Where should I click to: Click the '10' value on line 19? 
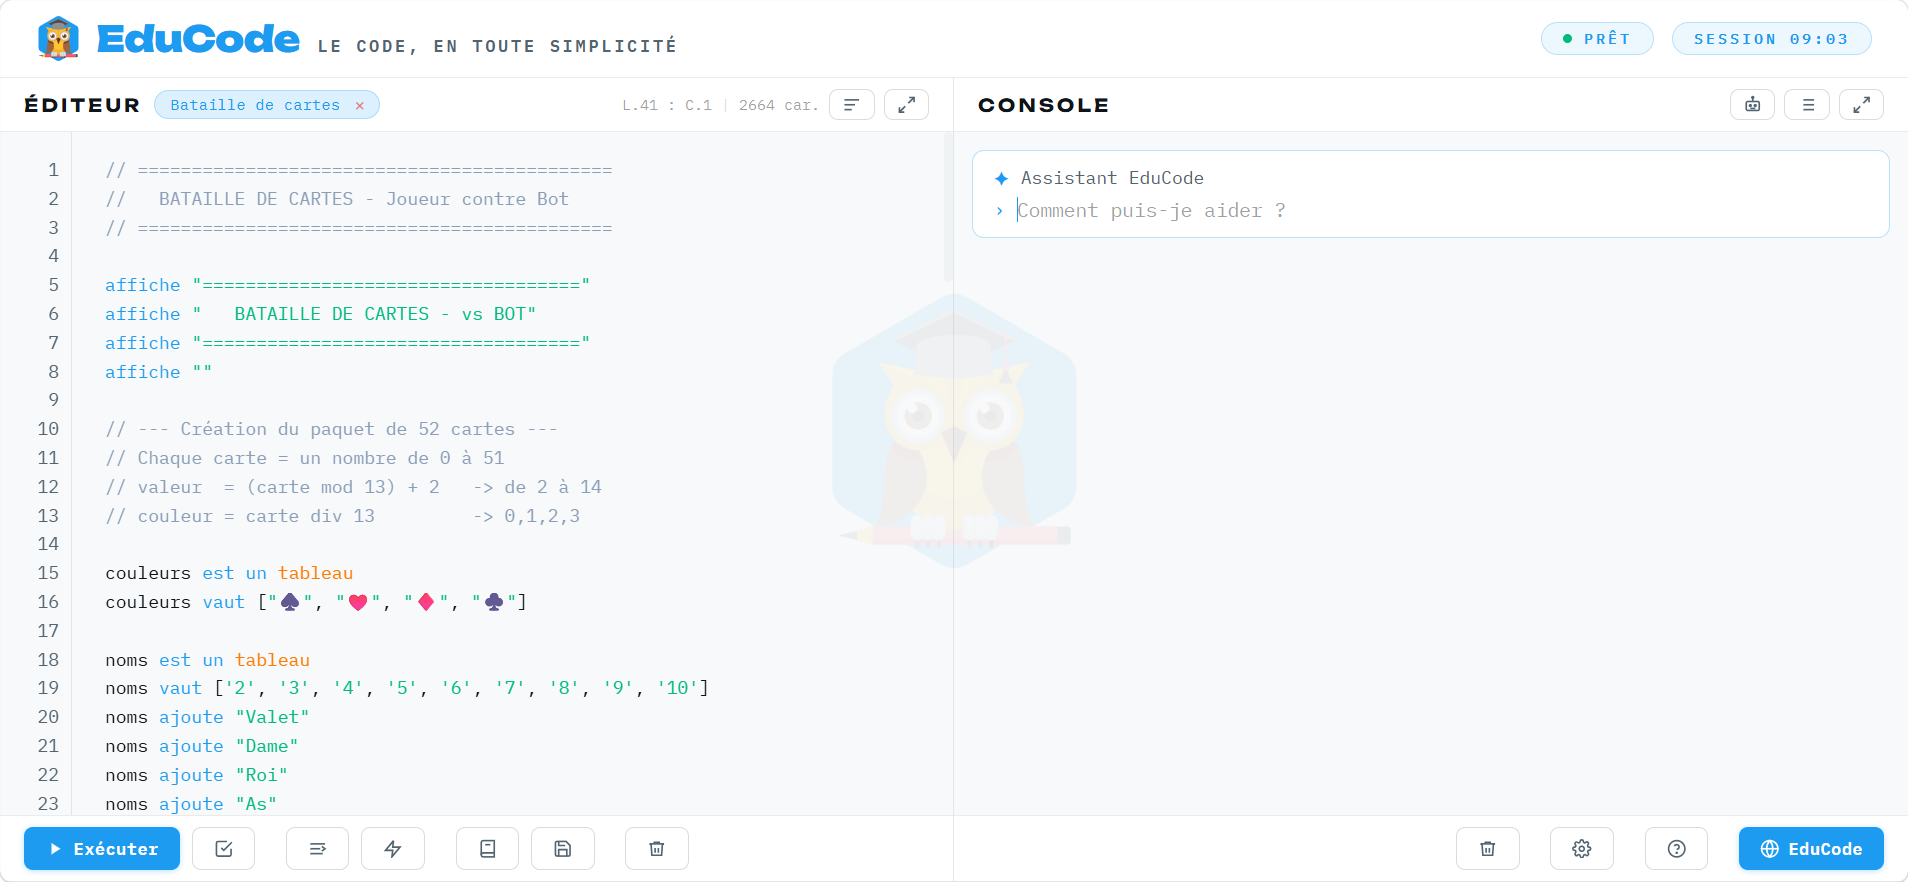click(678, 688)
